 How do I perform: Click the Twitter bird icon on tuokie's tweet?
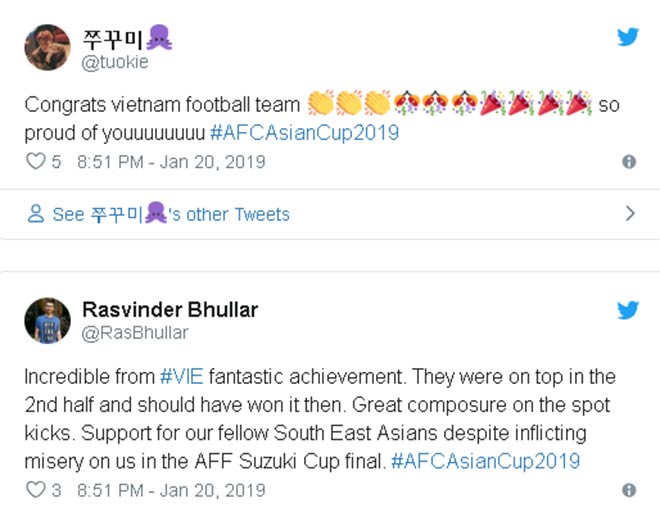[x=627, y=37]
